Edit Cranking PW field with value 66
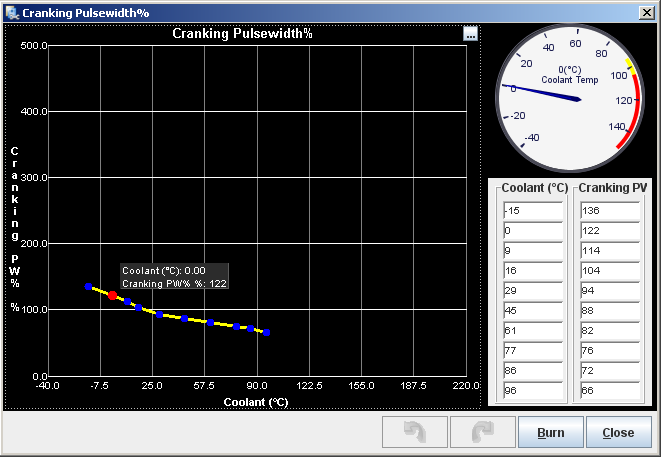 coord(610,391)
